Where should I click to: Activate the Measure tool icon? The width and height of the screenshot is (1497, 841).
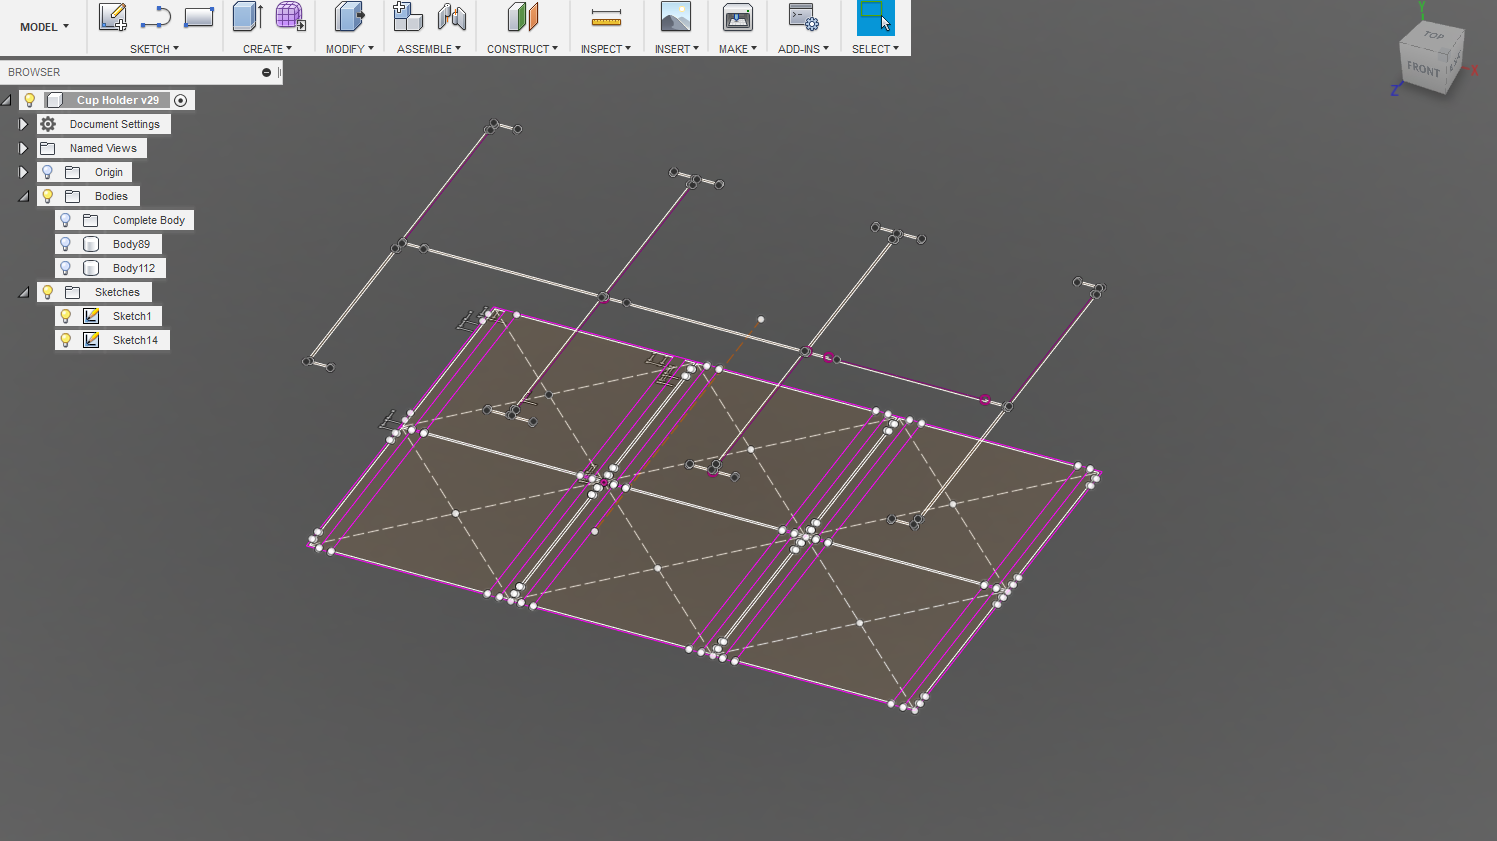(x=606, y=17)
